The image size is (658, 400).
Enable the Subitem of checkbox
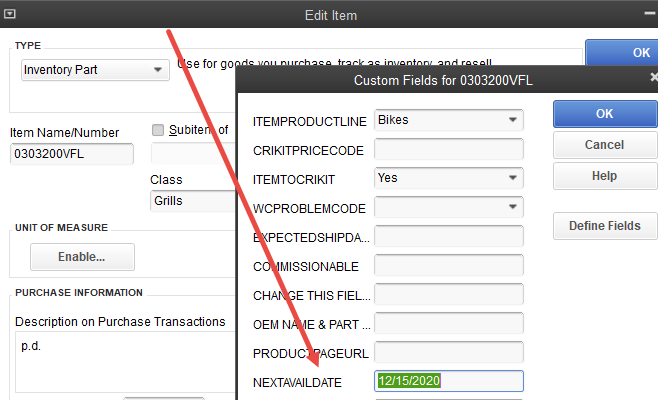pos(158,130)
